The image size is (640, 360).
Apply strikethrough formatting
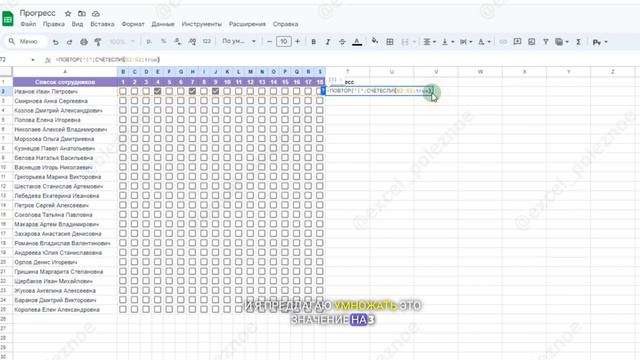click(x=342, y=42)
